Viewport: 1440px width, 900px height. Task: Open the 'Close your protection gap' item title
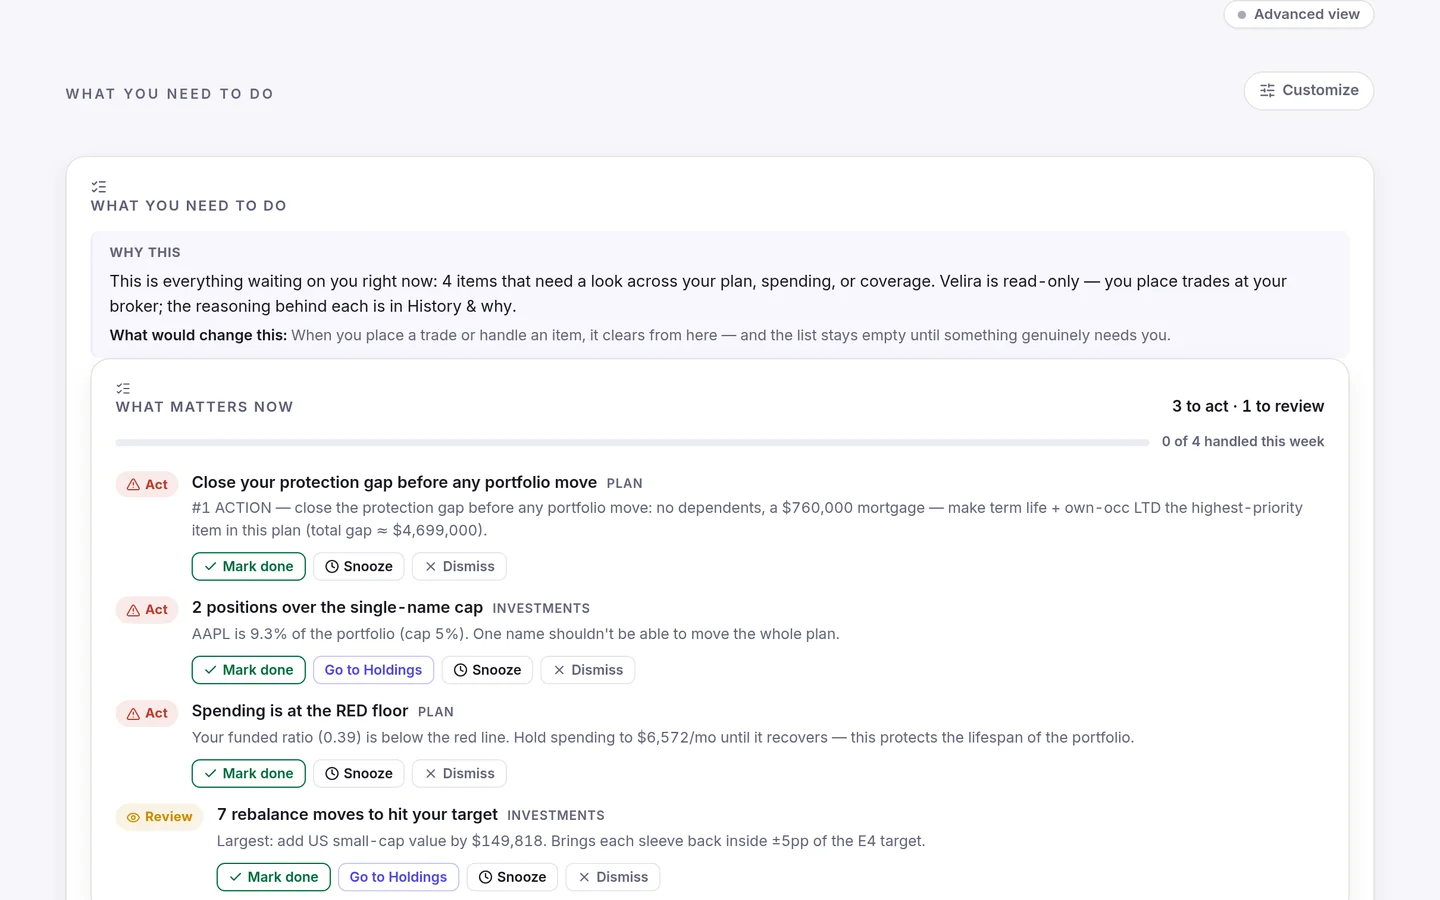click(394, 482)
